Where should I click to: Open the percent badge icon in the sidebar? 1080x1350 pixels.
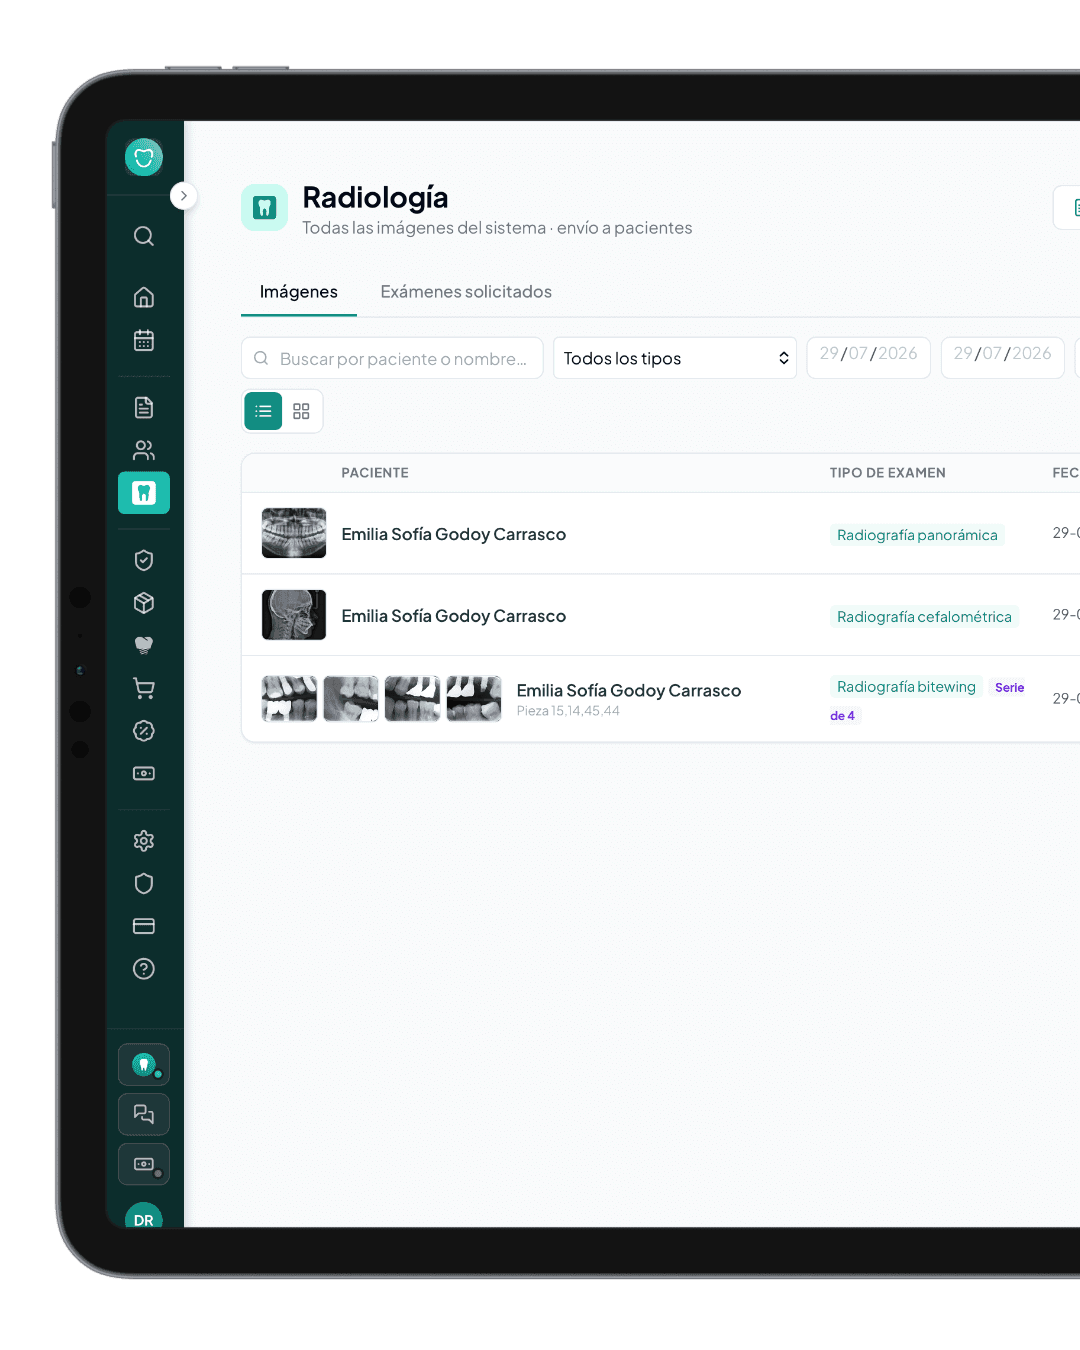pyautogui.click(x=144, y=731)
